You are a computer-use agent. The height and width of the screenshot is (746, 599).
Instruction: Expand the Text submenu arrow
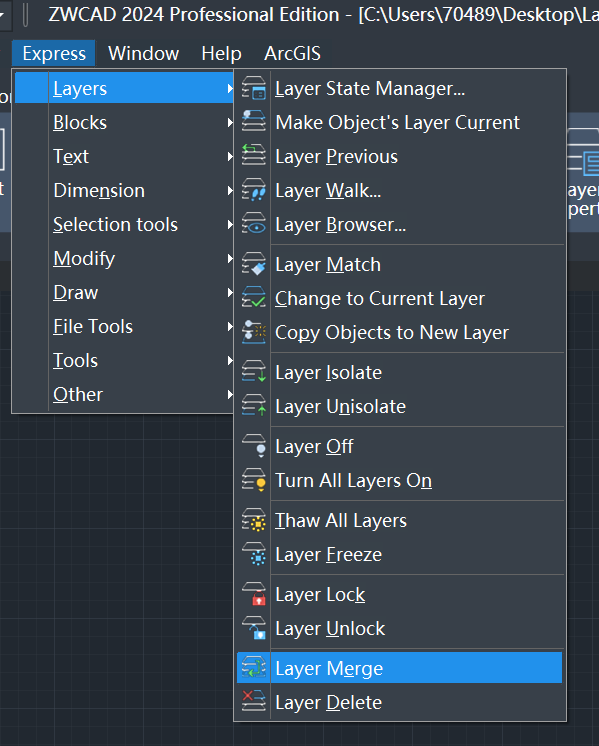(230, 157)
